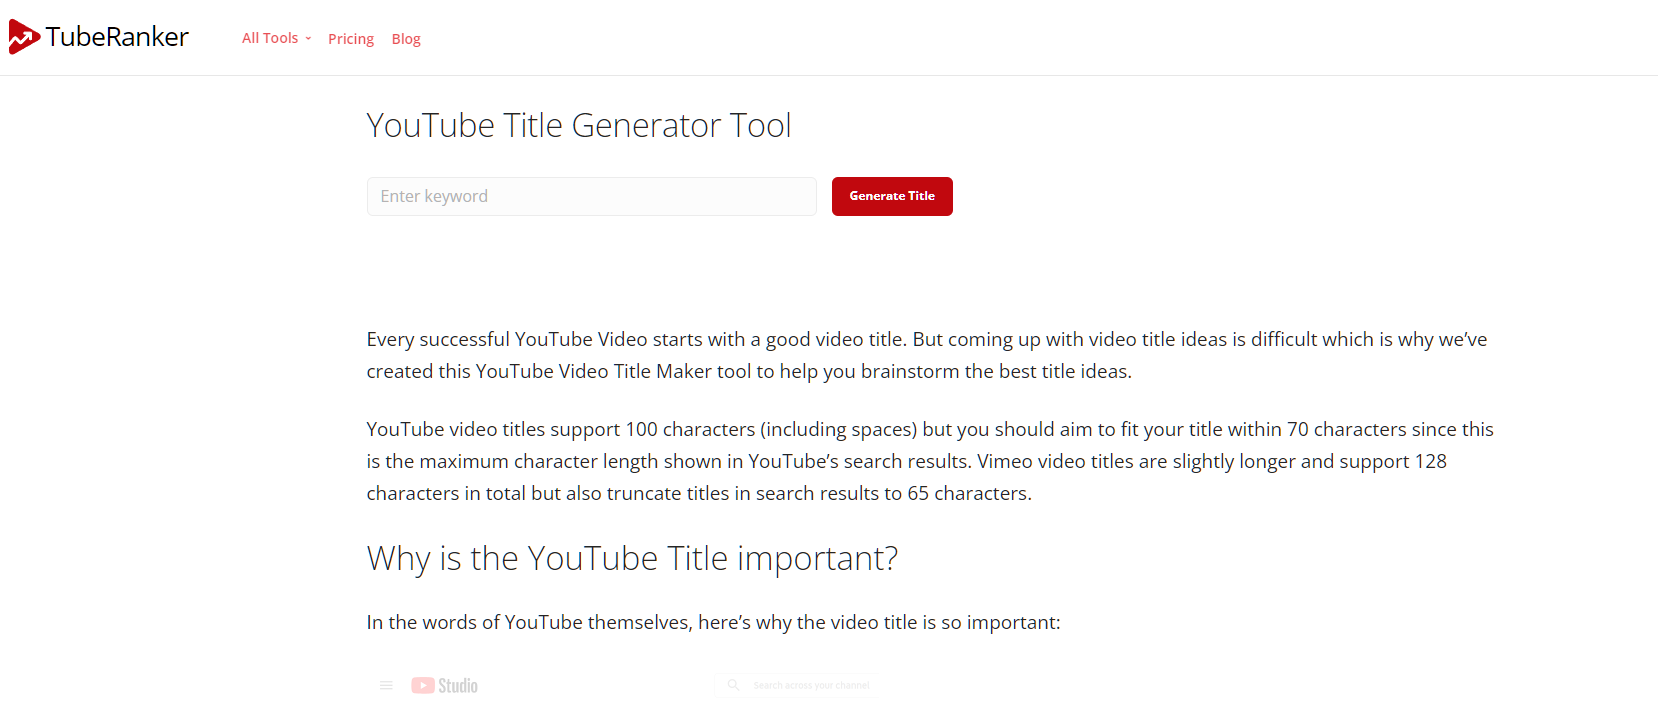
Task: Click the YouTube Title Generator Tool heading
Action: [578, 126]
